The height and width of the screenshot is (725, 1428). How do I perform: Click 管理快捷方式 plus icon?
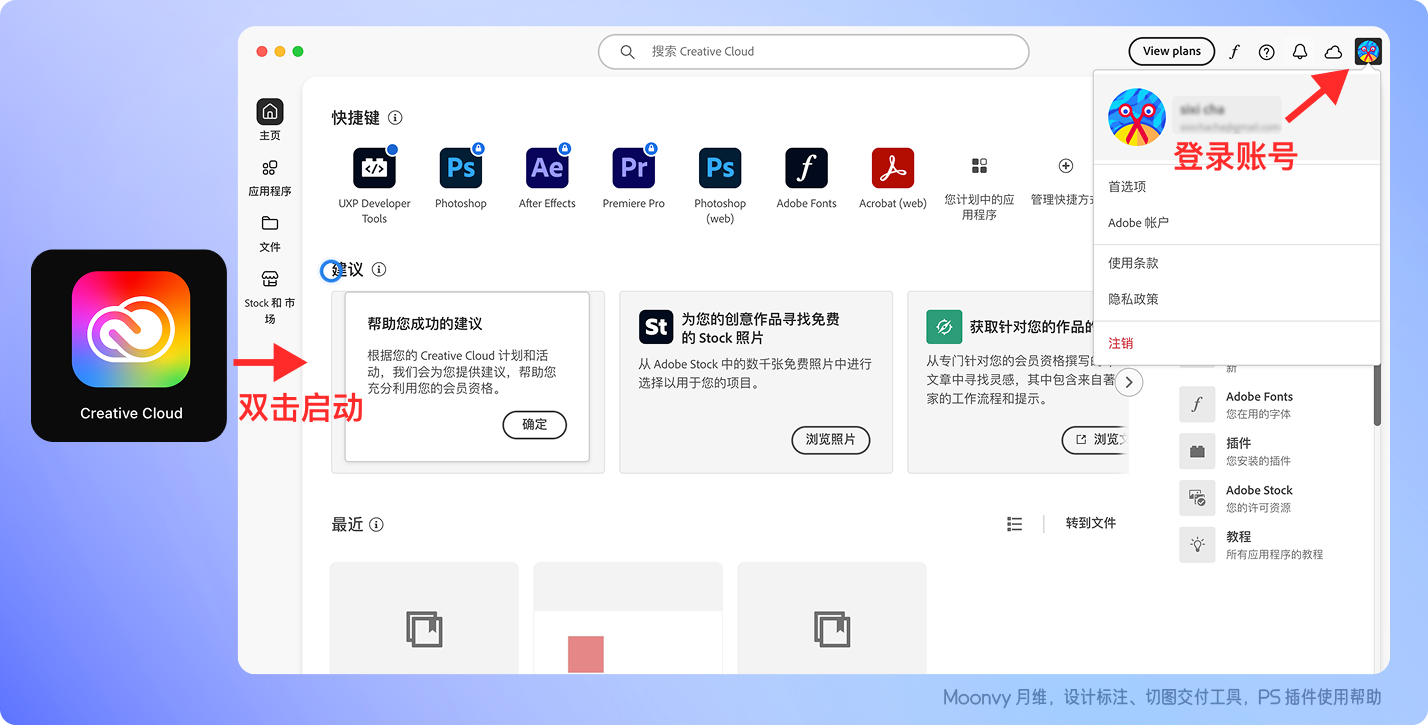1065,166
